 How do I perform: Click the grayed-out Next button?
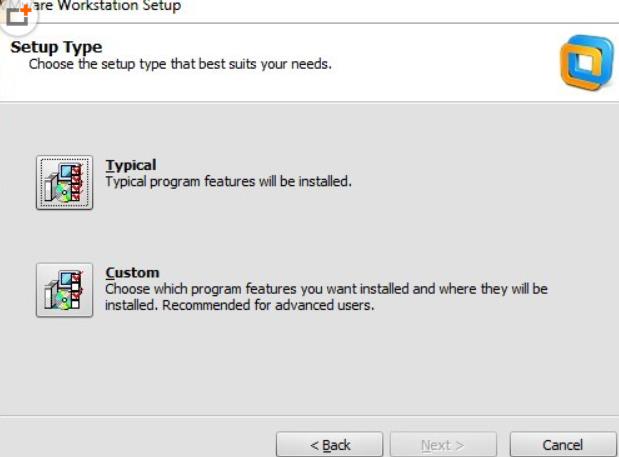[442, 444]
